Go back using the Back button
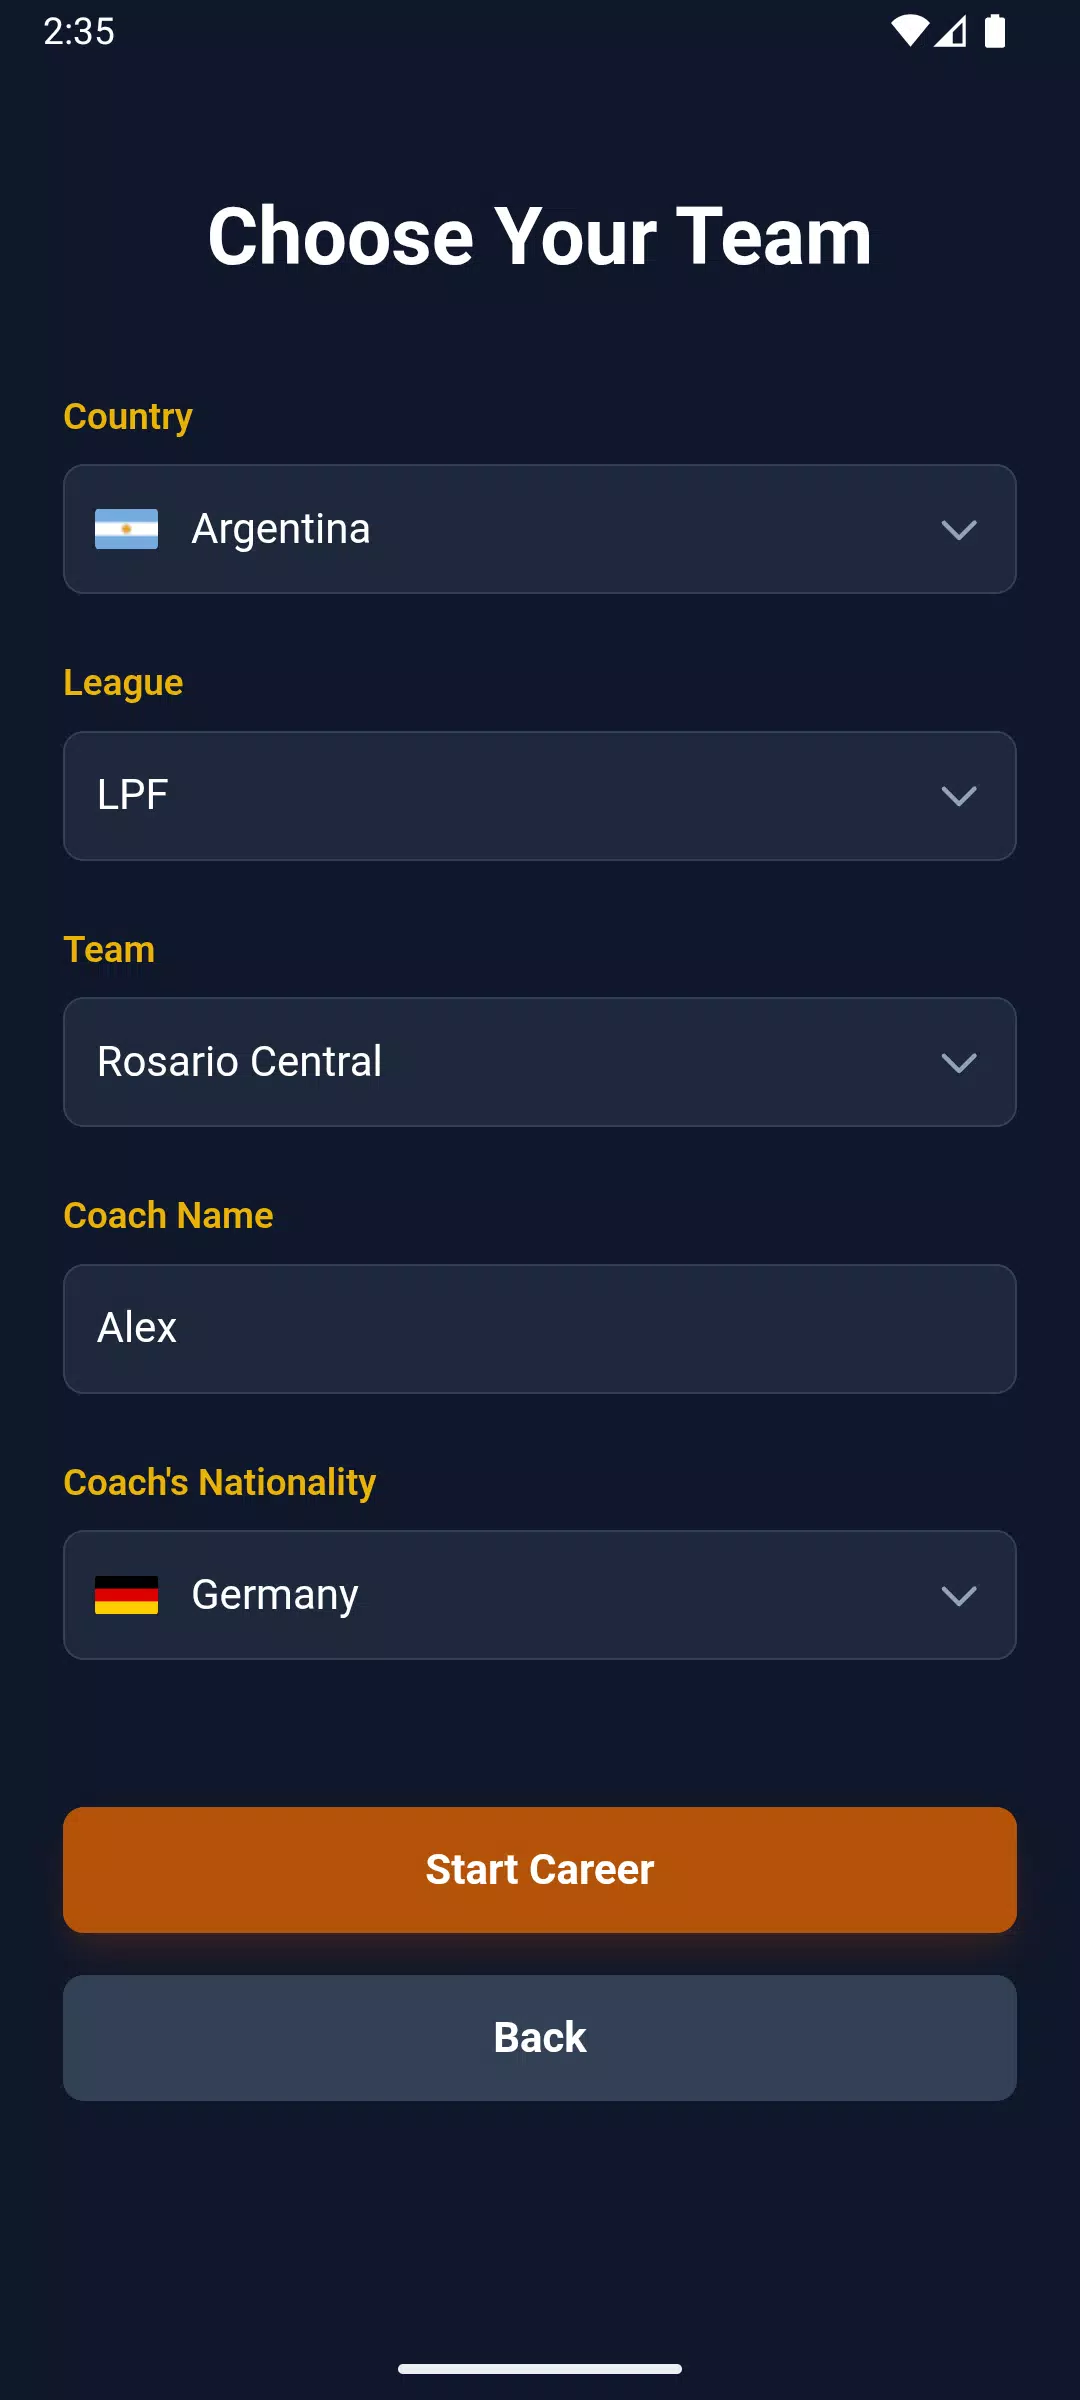1080x2400 pixels. pyautogui.click(x=540, y=2038)
